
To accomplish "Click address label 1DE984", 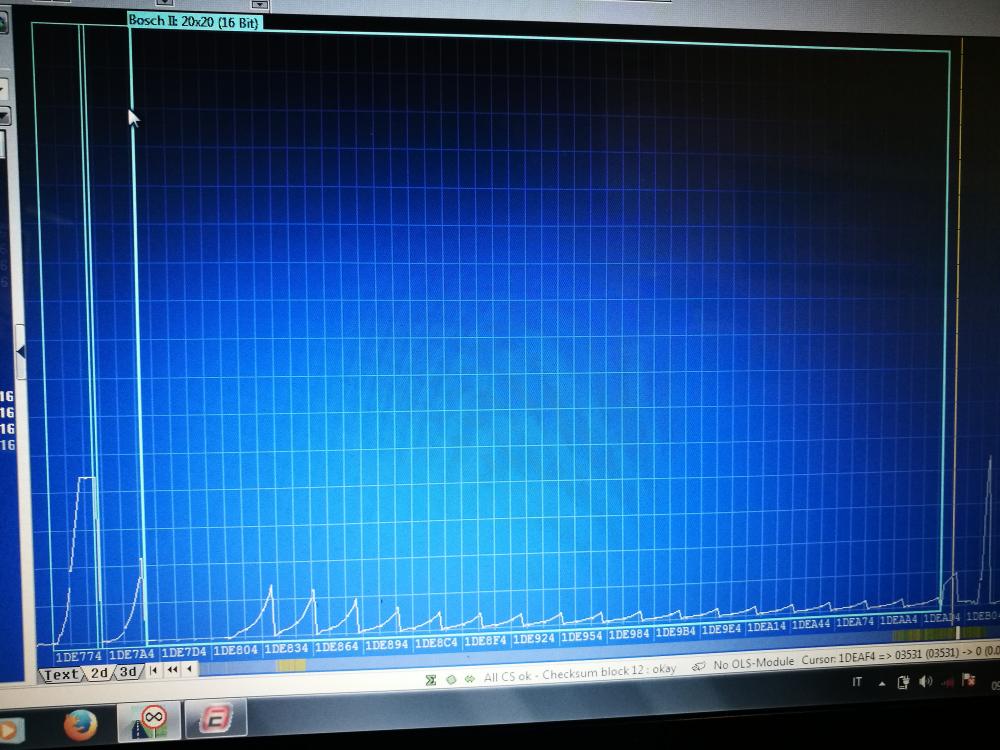I will click(629, 634).
